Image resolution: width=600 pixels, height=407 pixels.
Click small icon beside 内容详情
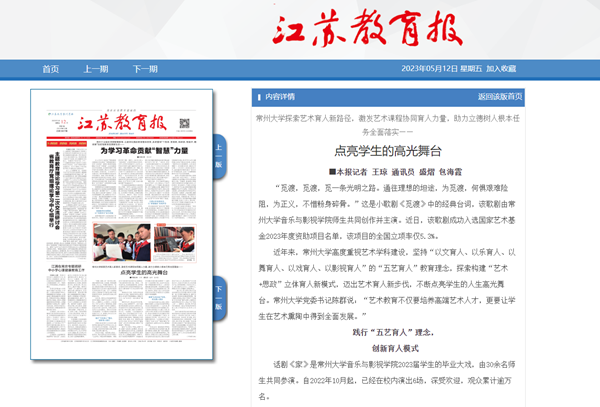pyautogui.click(x=257, y=97)
